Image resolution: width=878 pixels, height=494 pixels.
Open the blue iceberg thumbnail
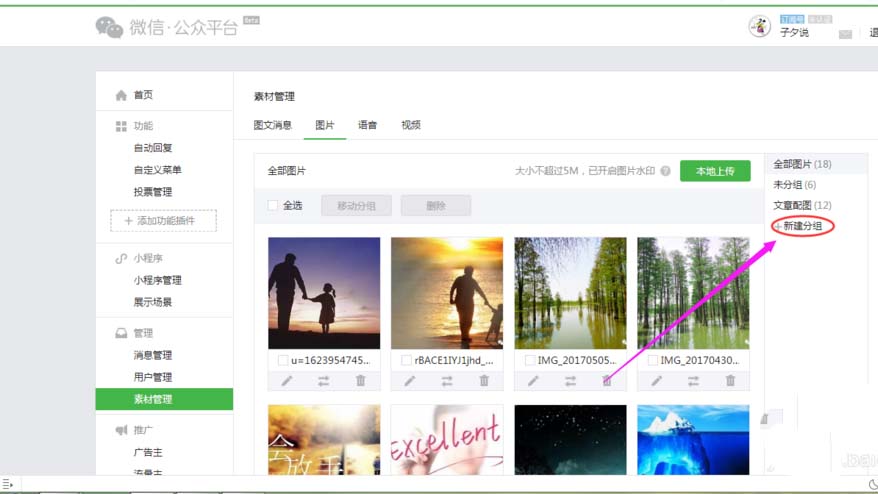[693, 440]
